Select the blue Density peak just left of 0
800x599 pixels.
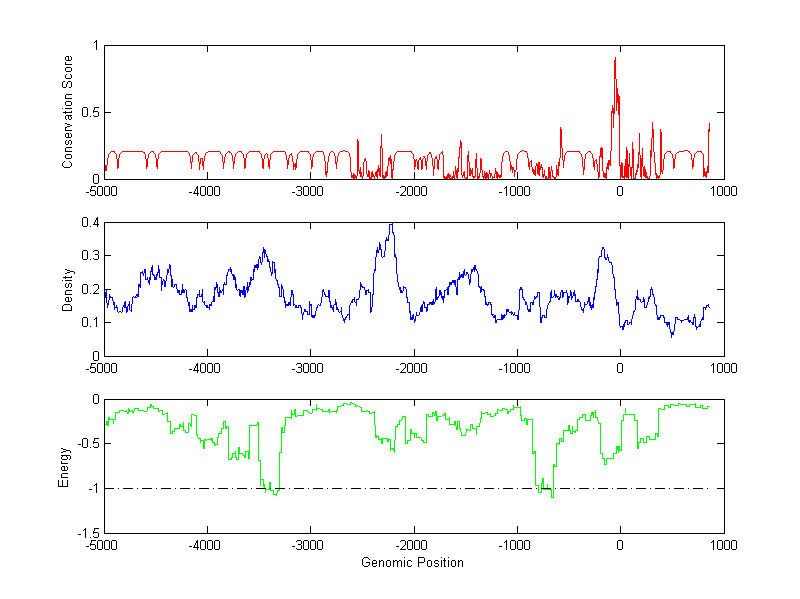point(603,249)
